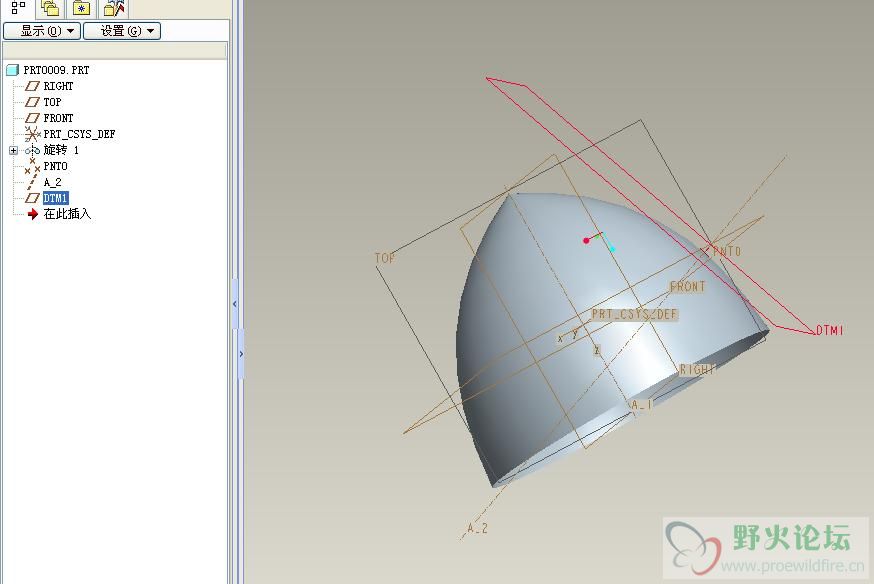Click the TOP plane icon in tree
Viewport: 874px width, 584px height.
point(32,102)
